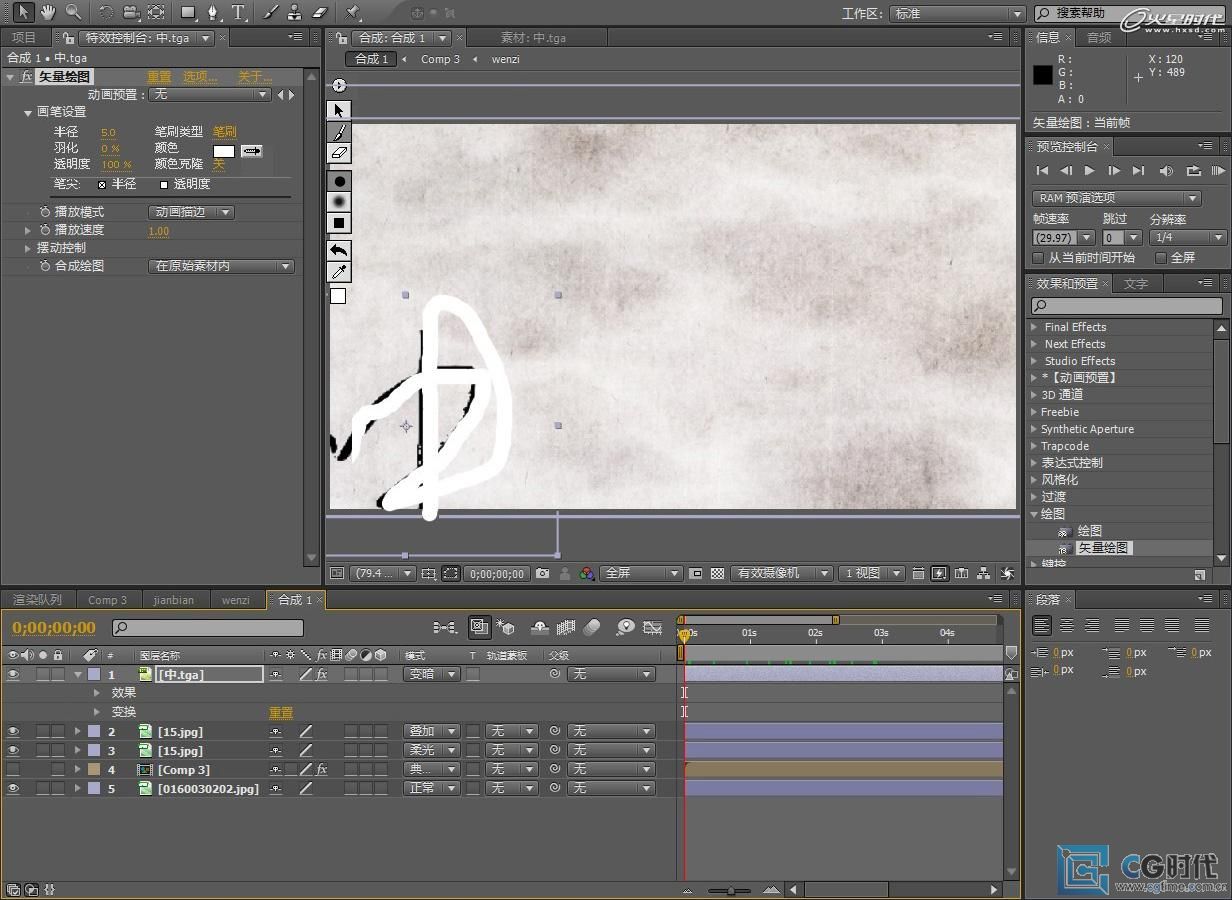Image resolution: width=1232 pixels, height=900 pixels.
Task: Pick the square brush tip in viewer
Action: [339, 223]
